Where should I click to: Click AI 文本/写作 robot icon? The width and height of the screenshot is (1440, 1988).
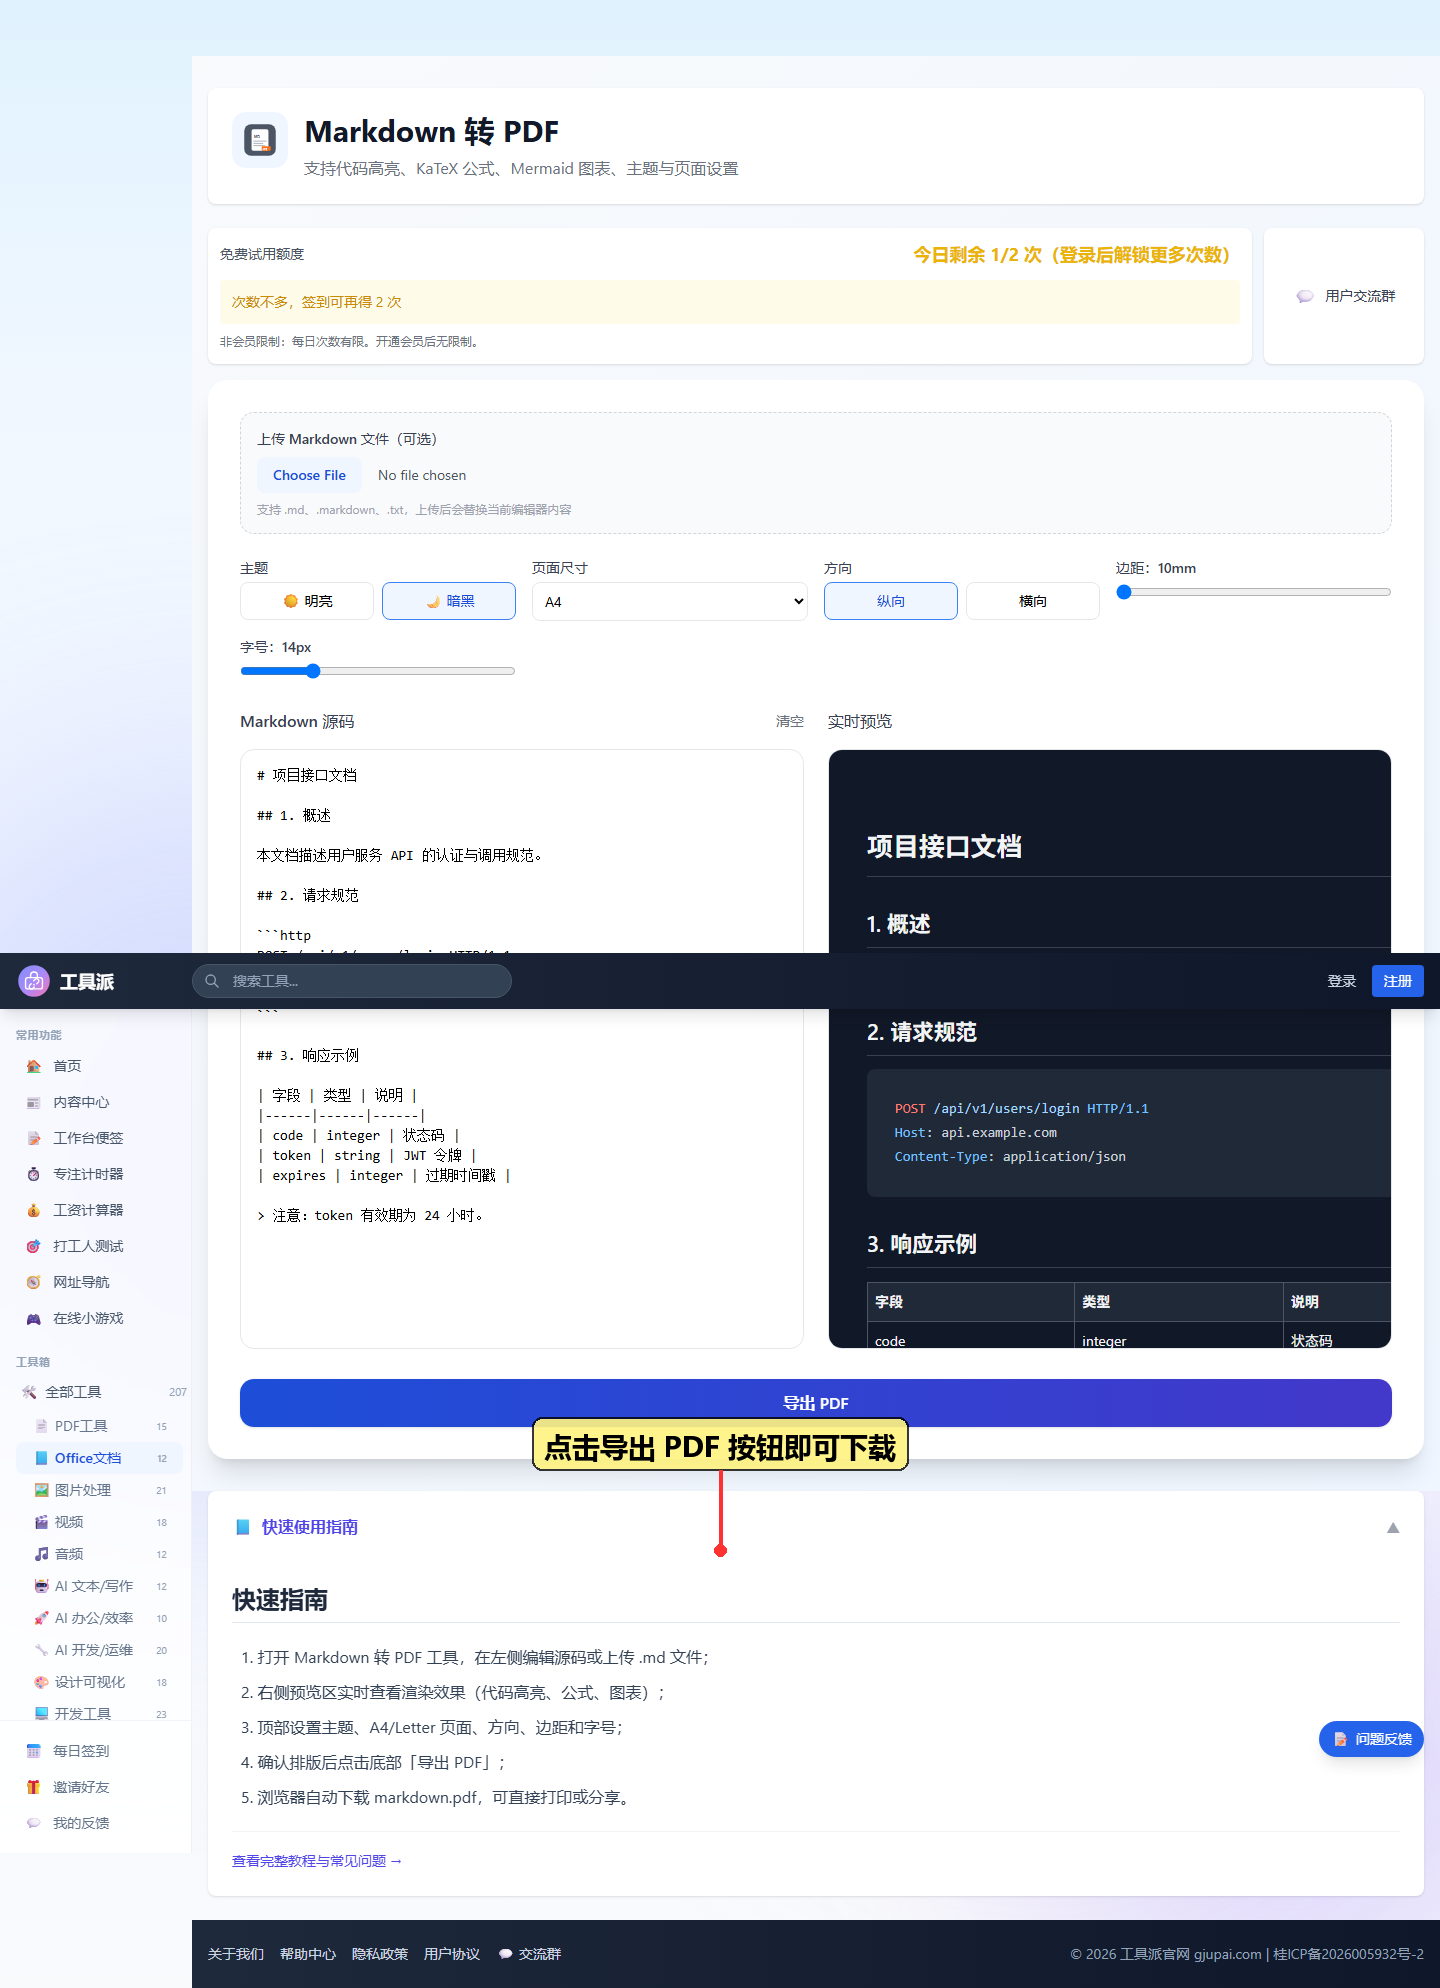tap(42, 1586)
